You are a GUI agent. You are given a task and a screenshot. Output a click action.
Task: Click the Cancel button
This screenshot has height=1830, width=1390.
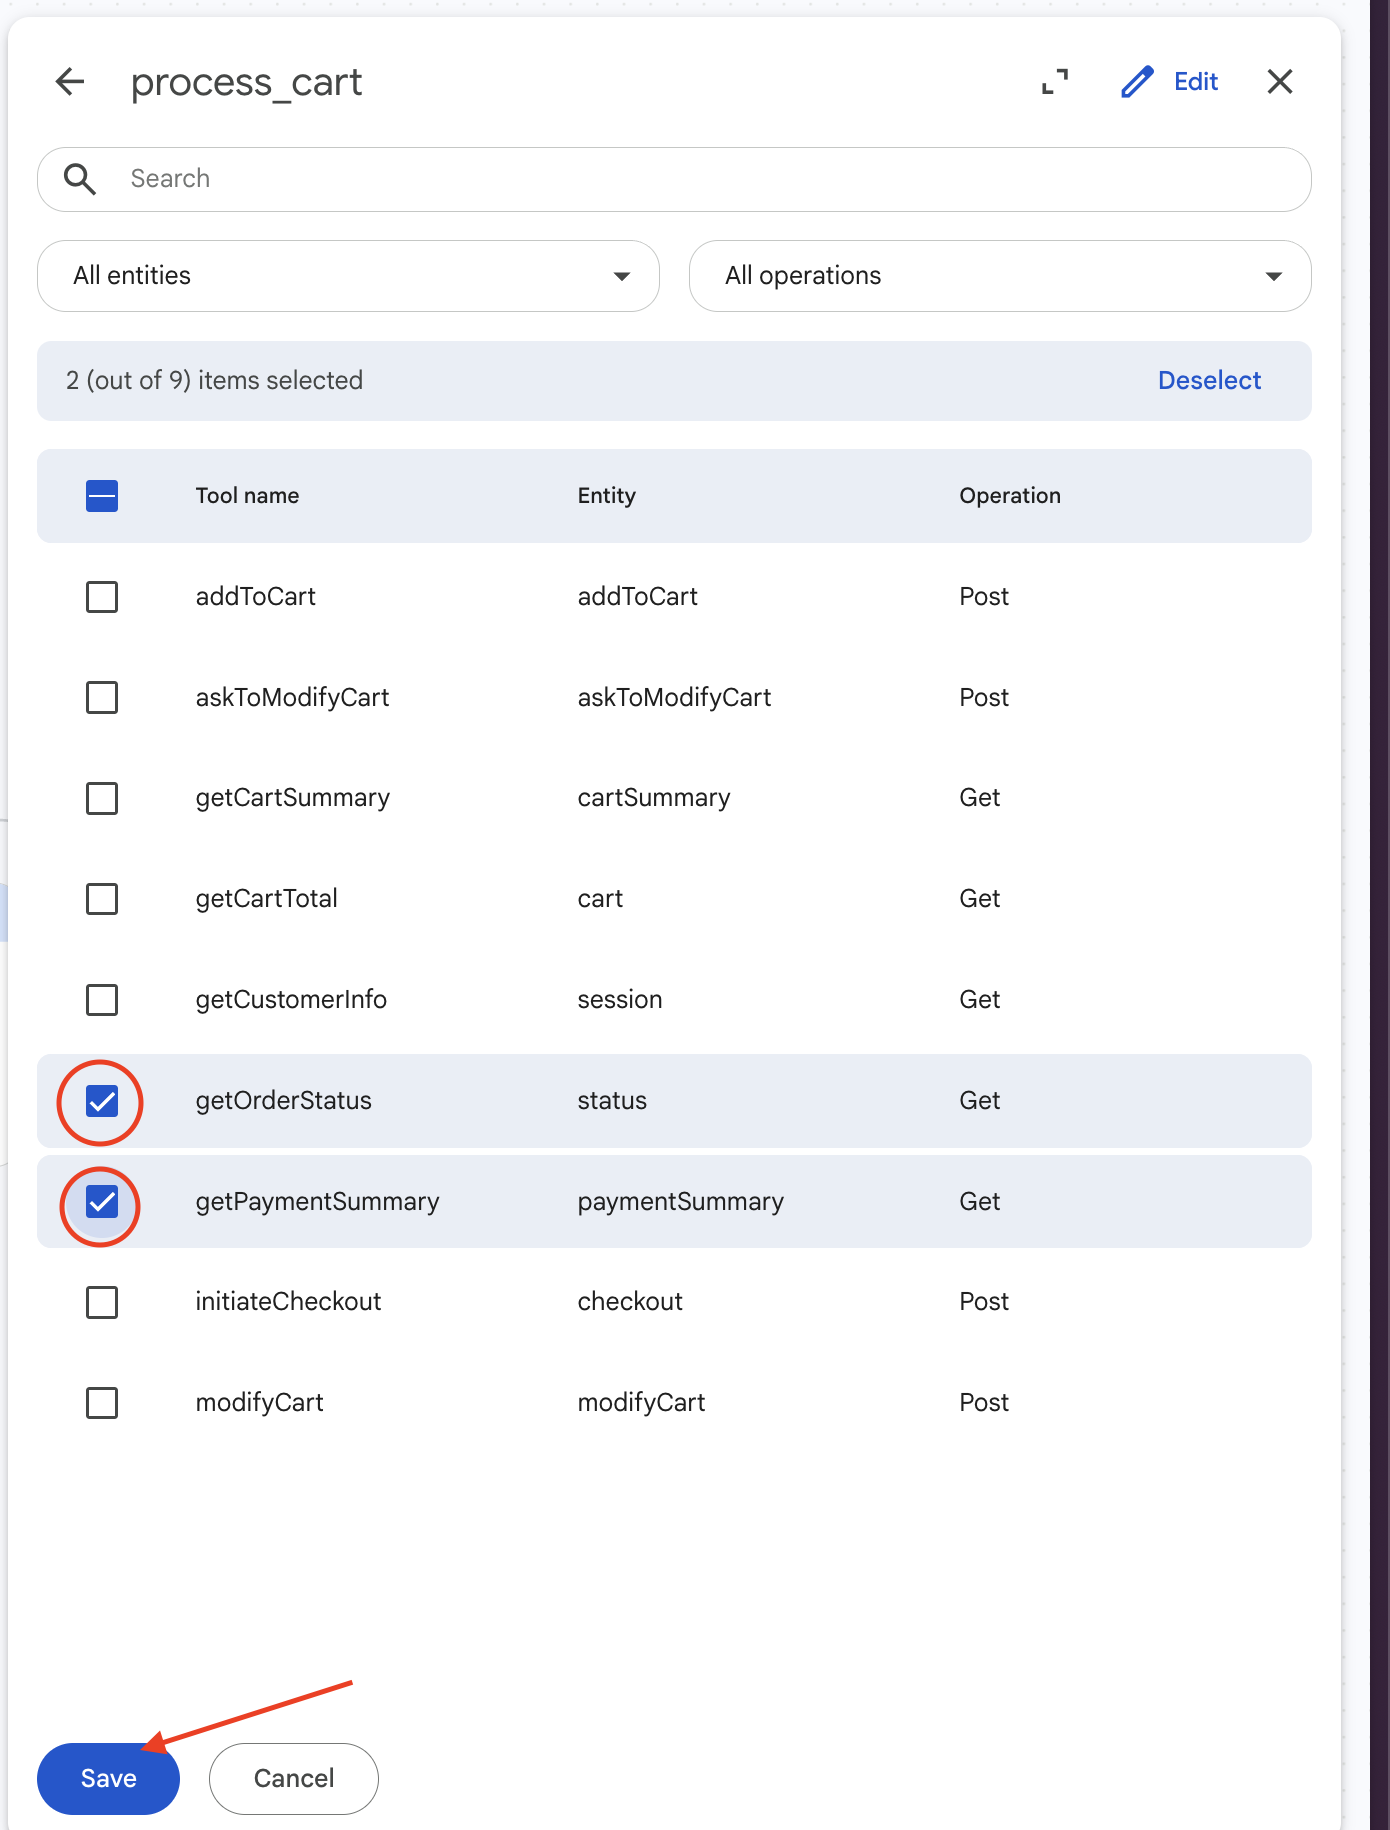(294, 1779)
